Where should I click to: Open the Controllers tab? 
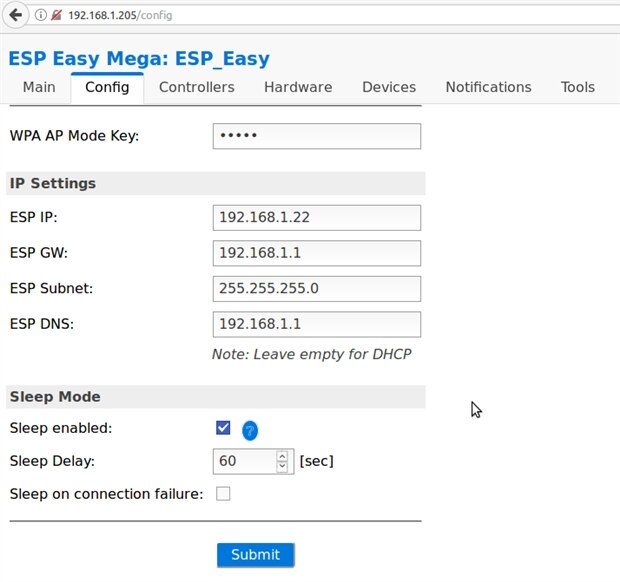(x=197, y=87)
